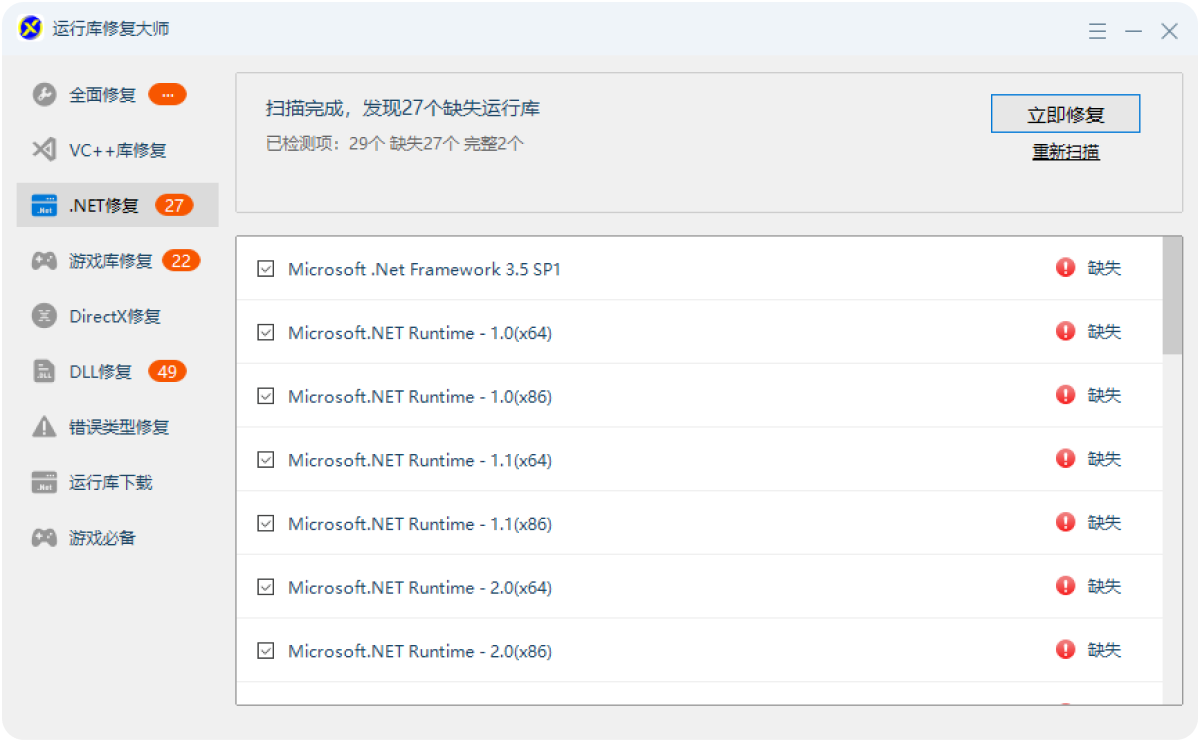Viewport: 1200px width, 742px height.
Task: Uncheck .NET Runtime 1.1(x86) item
Action: tap(266, 524)
